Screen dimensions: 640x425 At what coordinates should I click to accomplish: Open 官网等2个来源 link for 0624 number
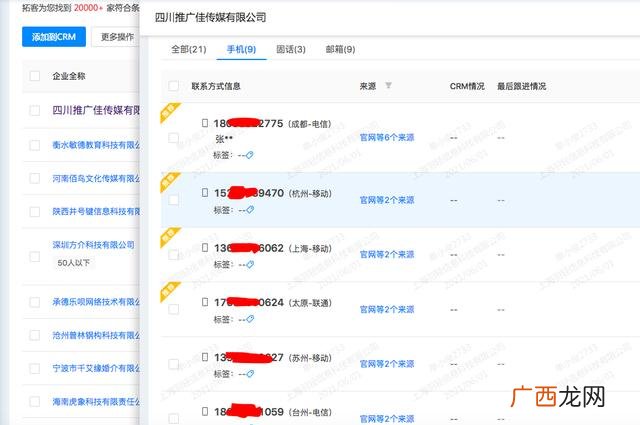387,309
